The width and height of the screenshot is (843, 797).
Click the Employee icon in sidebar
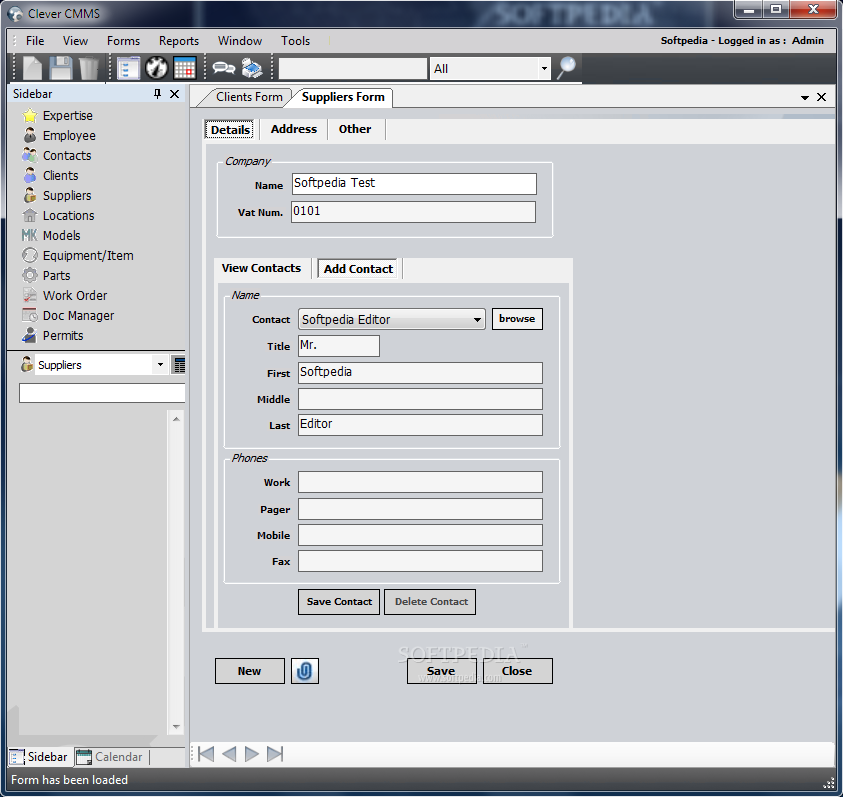click(30, 136)
